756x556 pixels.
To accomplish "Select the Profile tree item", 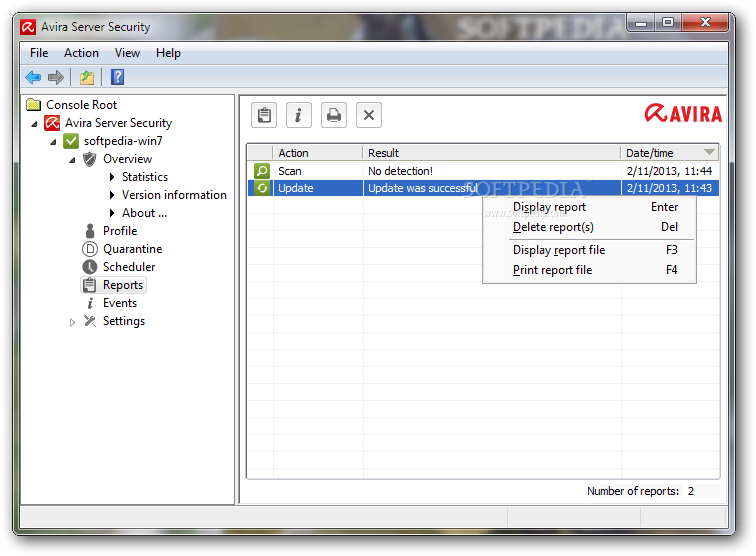I will pos(120,231).
